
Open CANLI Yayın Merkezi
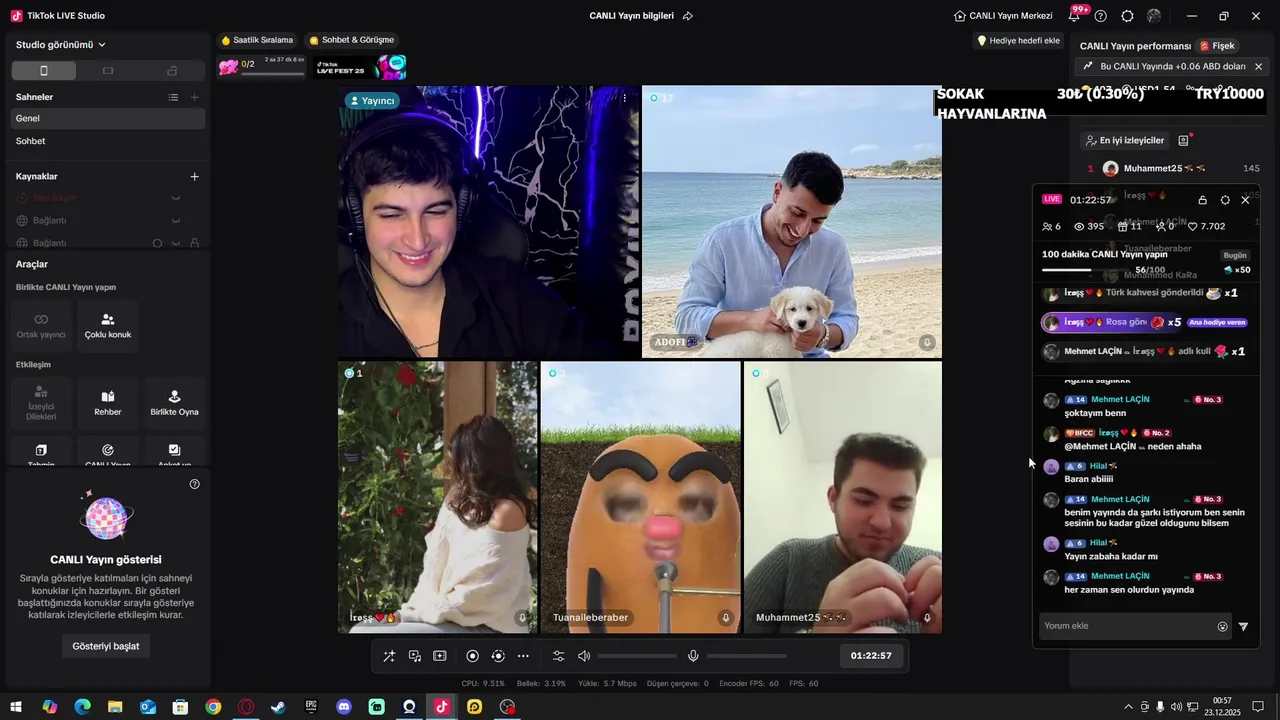tap(1003, 16)
